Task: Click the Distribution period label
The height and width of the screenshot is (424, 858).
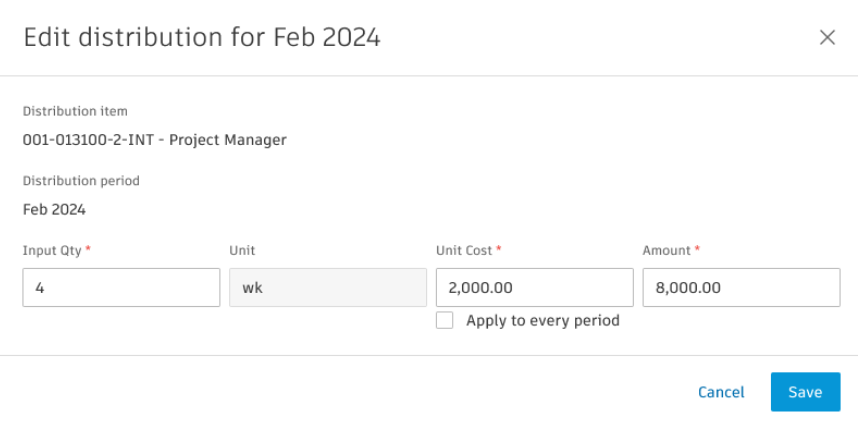Action: [x=81, y=181]
